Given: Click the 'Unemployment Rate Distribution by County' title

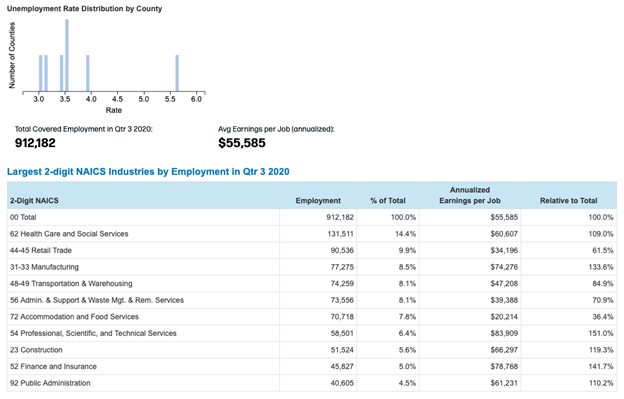Looking at the screenshot, I should pos(84,9).
